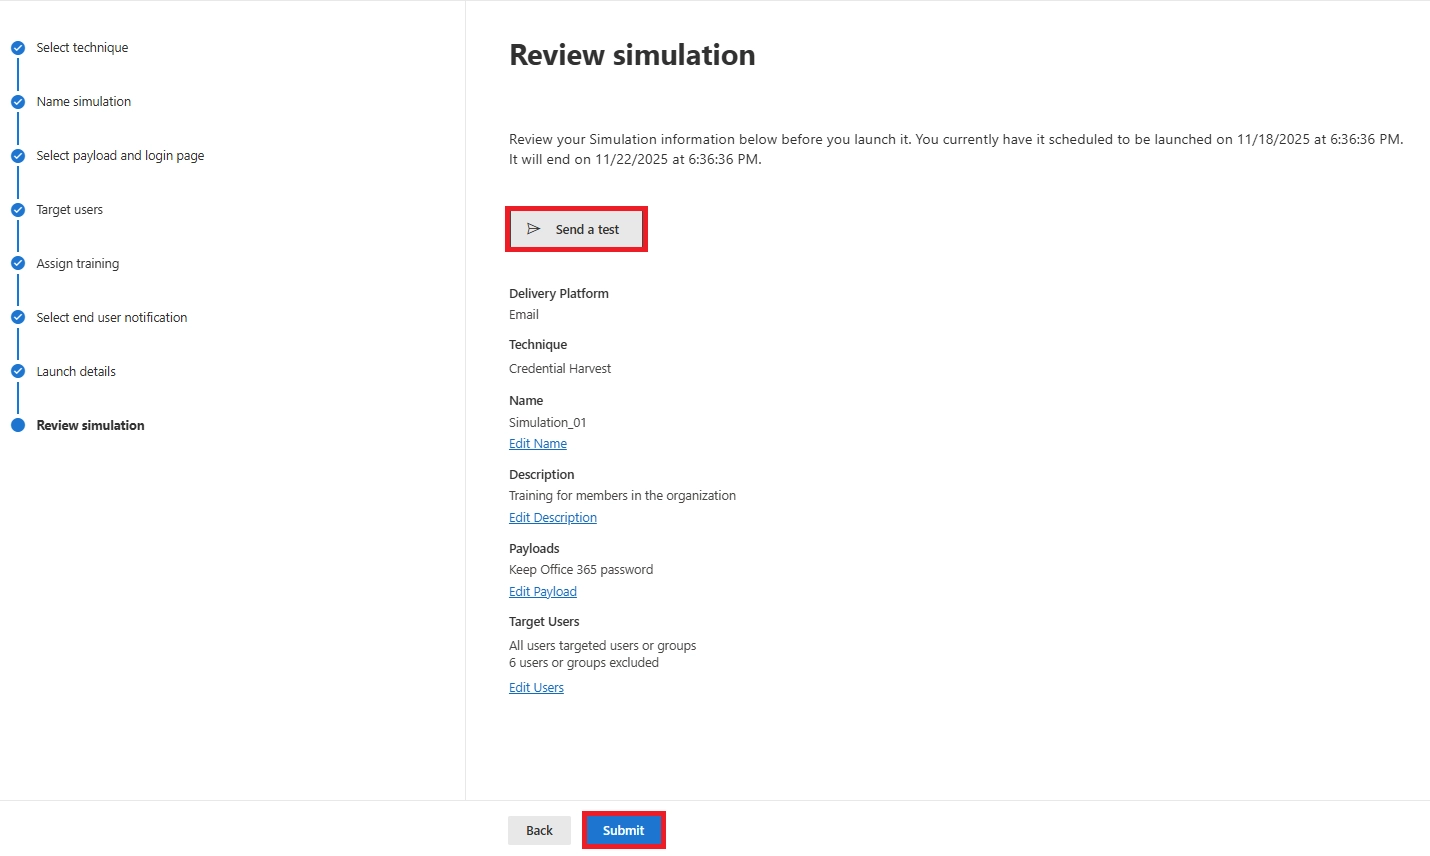Click the Send a test button
Screen dimensions: 1430x856
click(x=576, y=229)
